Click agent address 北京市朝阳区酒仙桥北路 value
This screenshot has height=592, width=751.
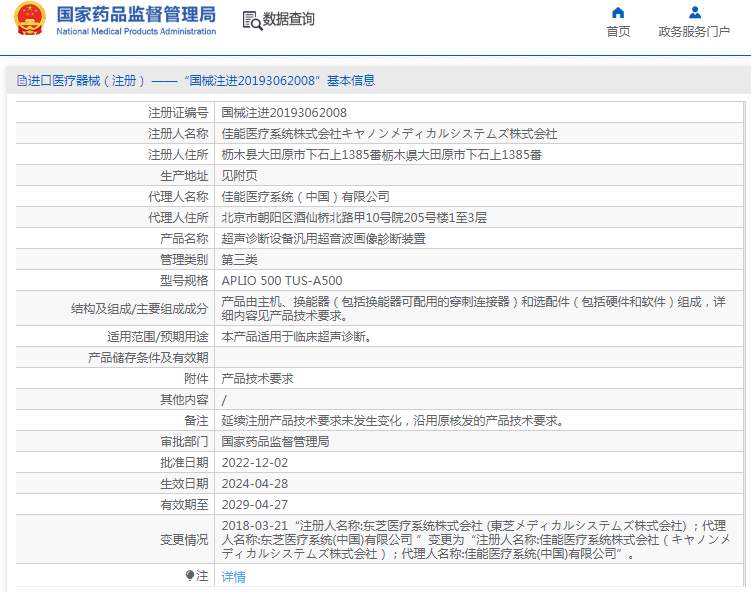click(x=354, y=218)
